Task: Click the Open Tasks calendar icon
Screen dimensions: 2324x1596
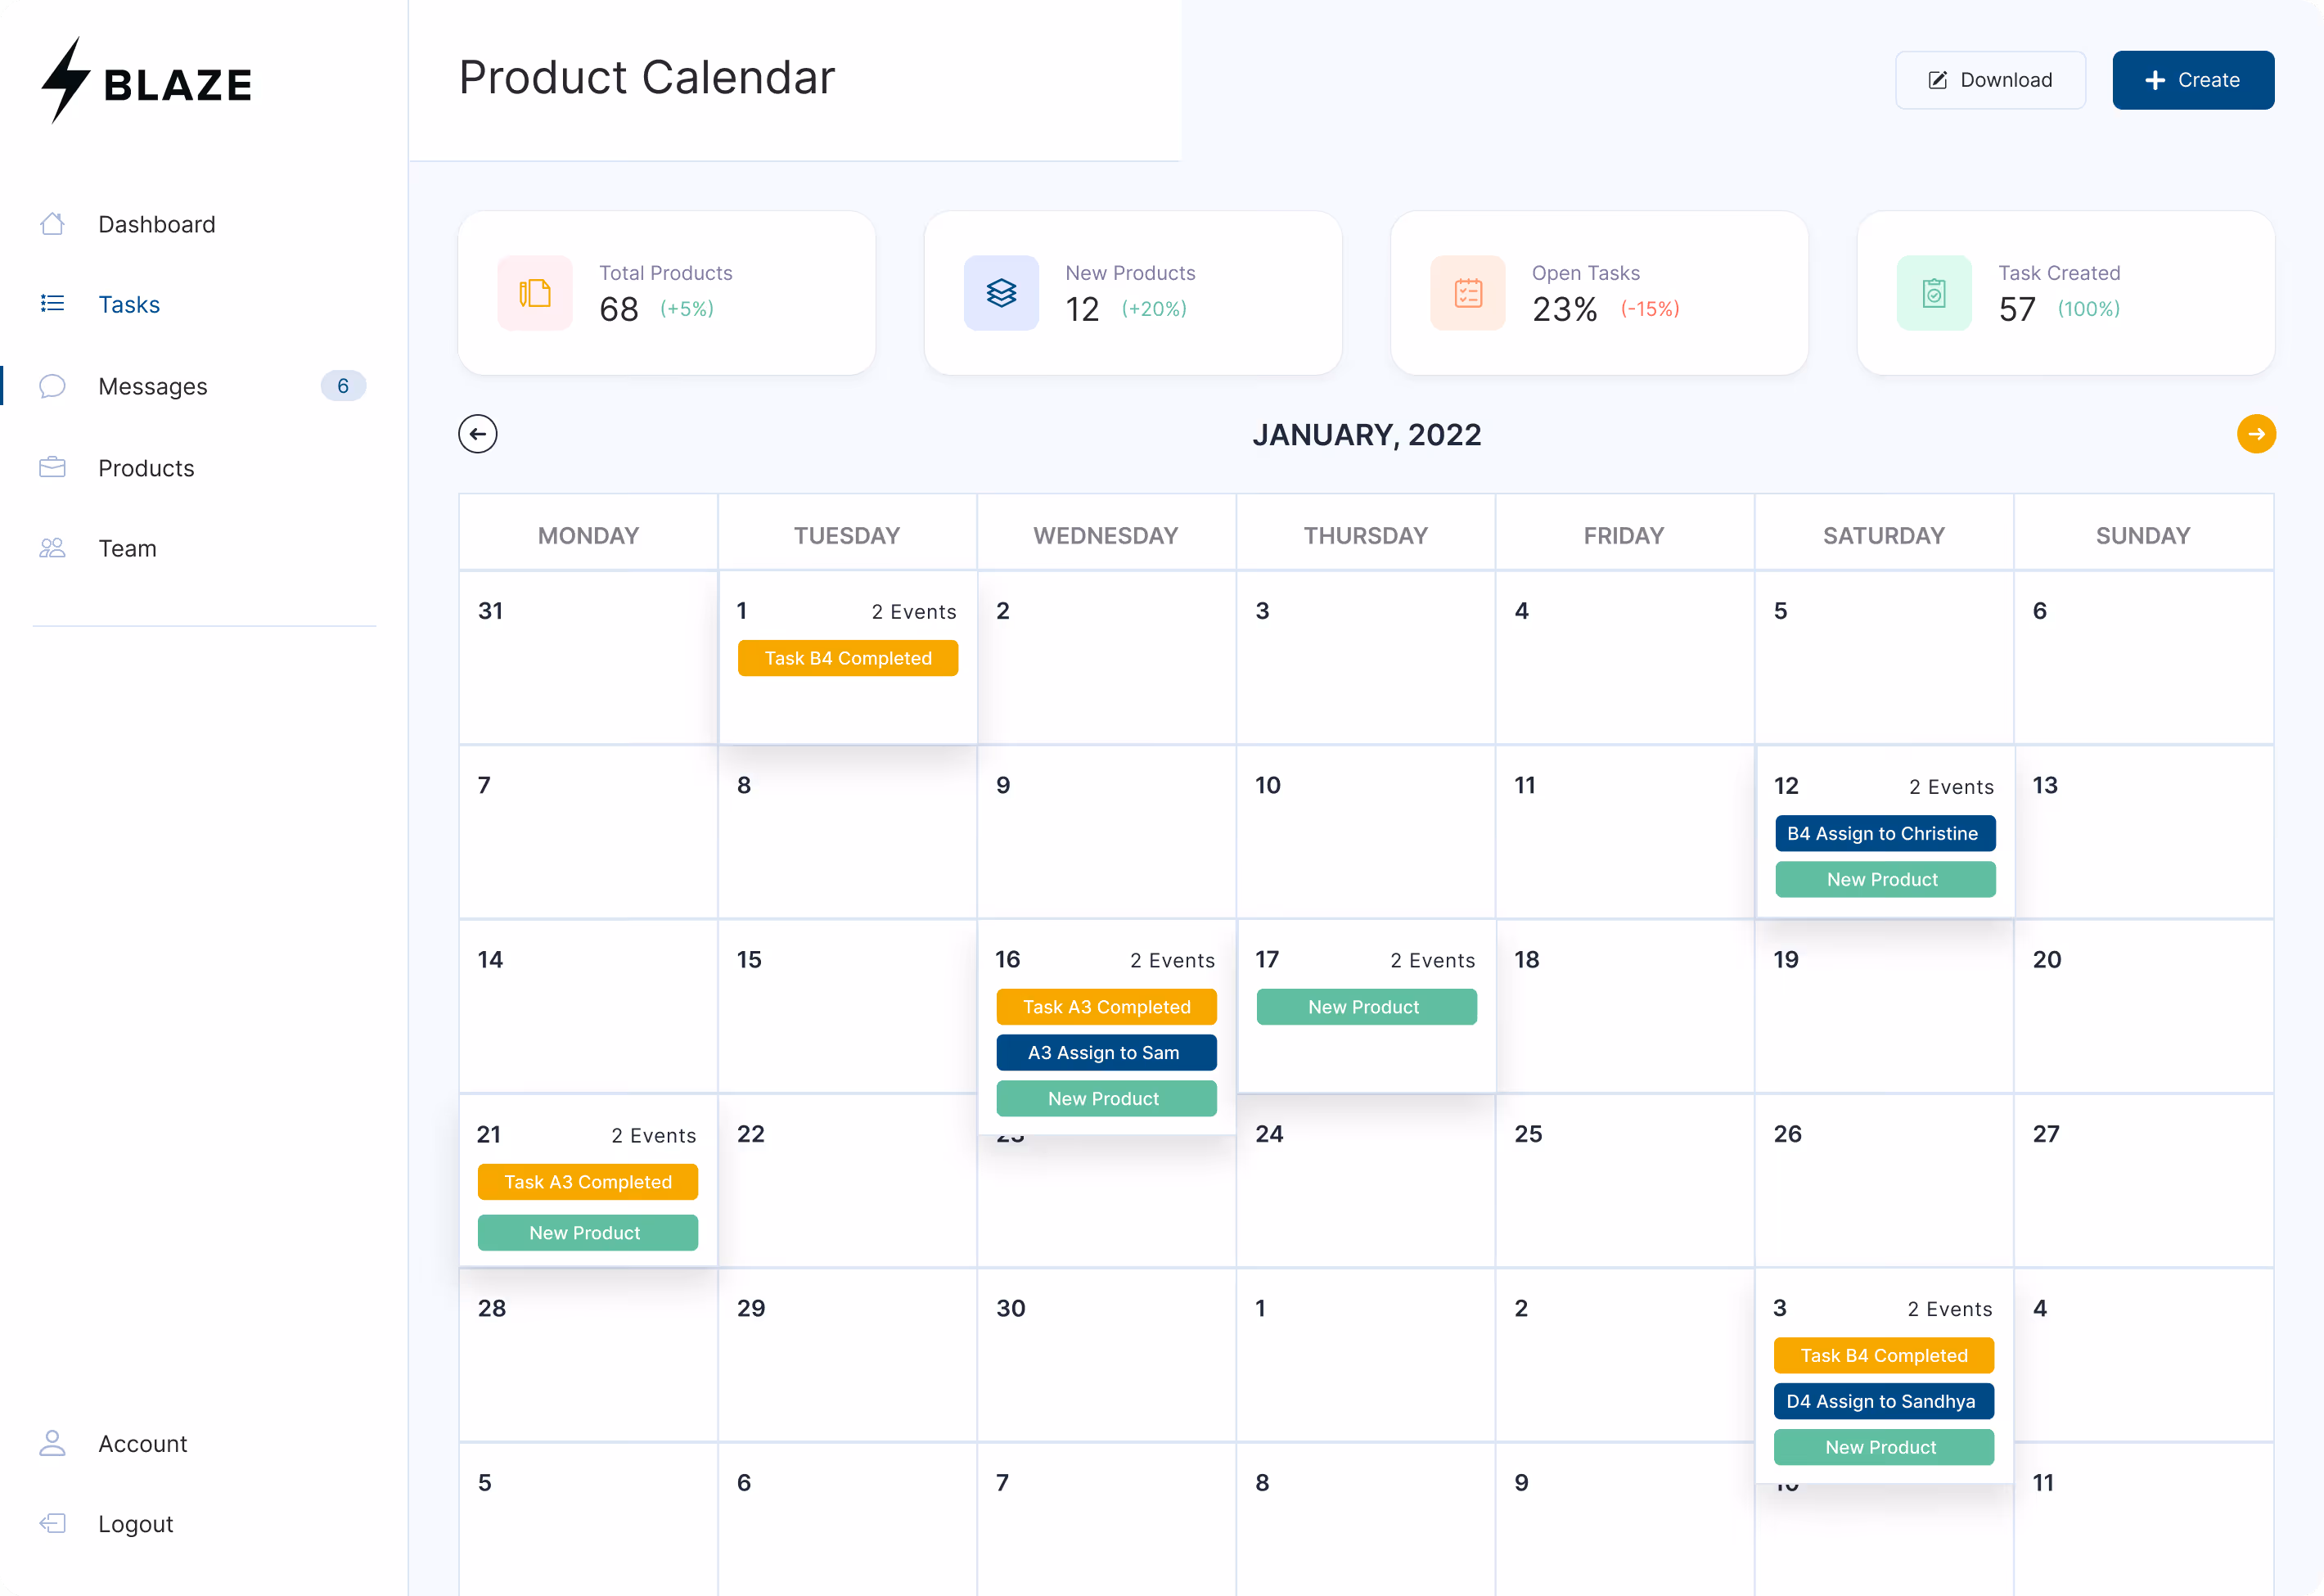Action: pyautogui.click(x=1467, y=293)
